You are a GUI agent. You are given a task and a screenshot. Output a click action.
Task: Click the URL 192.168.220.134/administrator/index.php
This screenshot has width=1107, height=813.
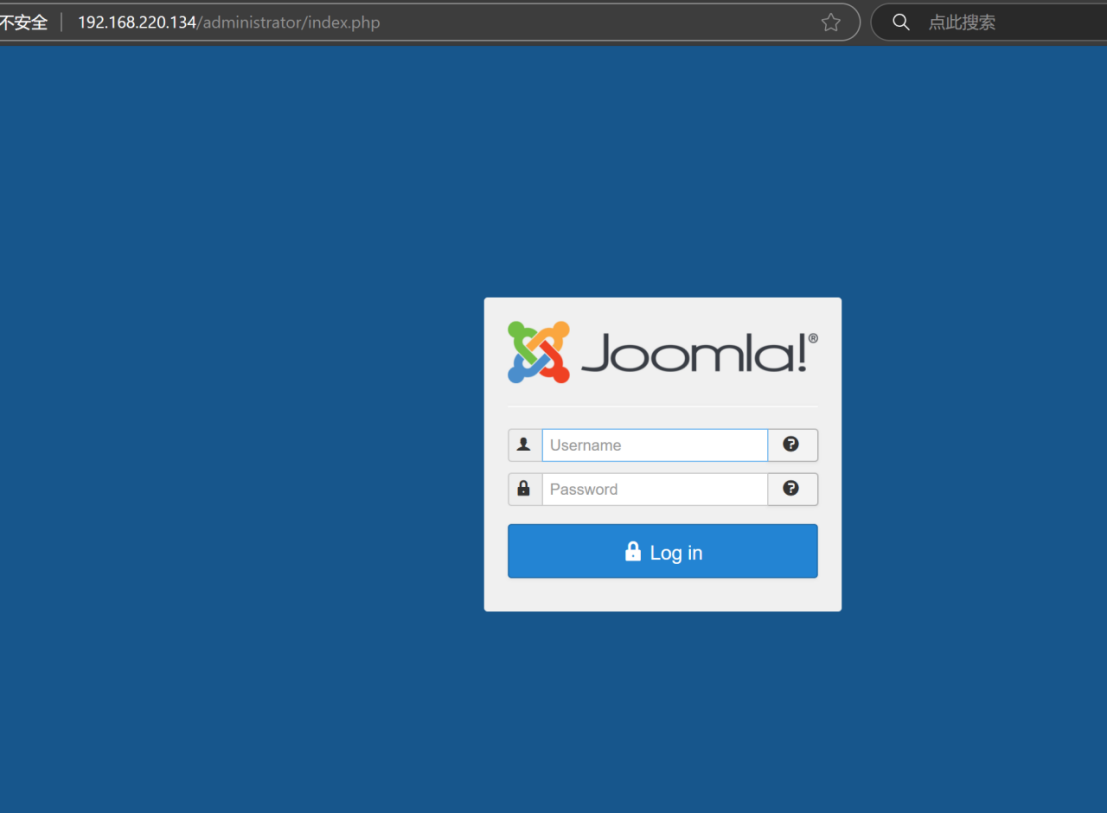(x=229, y=23)
